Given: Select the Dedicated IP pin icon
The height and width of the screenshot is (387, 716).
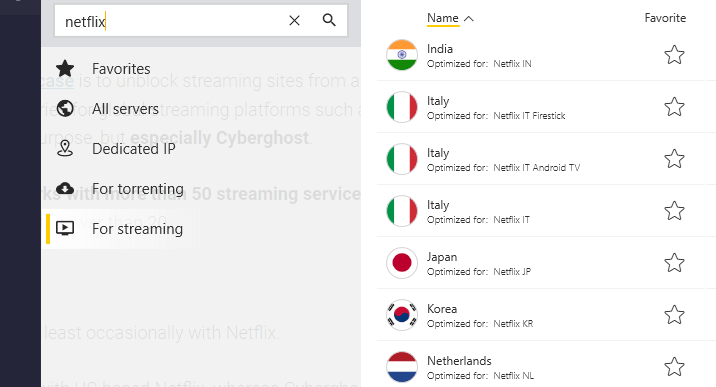Looking at the screenshot, I should 65,149.
